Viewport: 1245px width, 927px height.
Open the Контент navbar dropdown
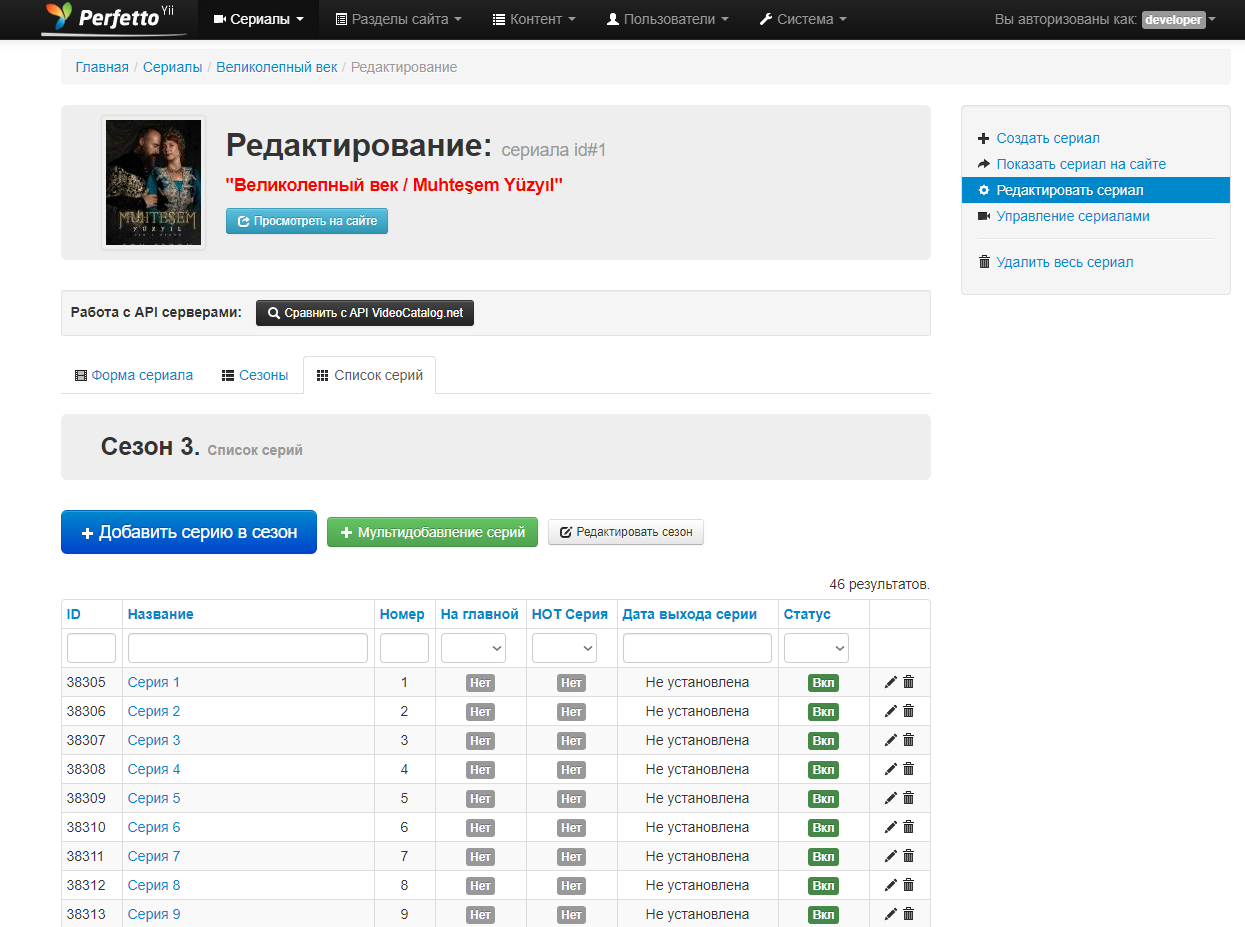534,19
